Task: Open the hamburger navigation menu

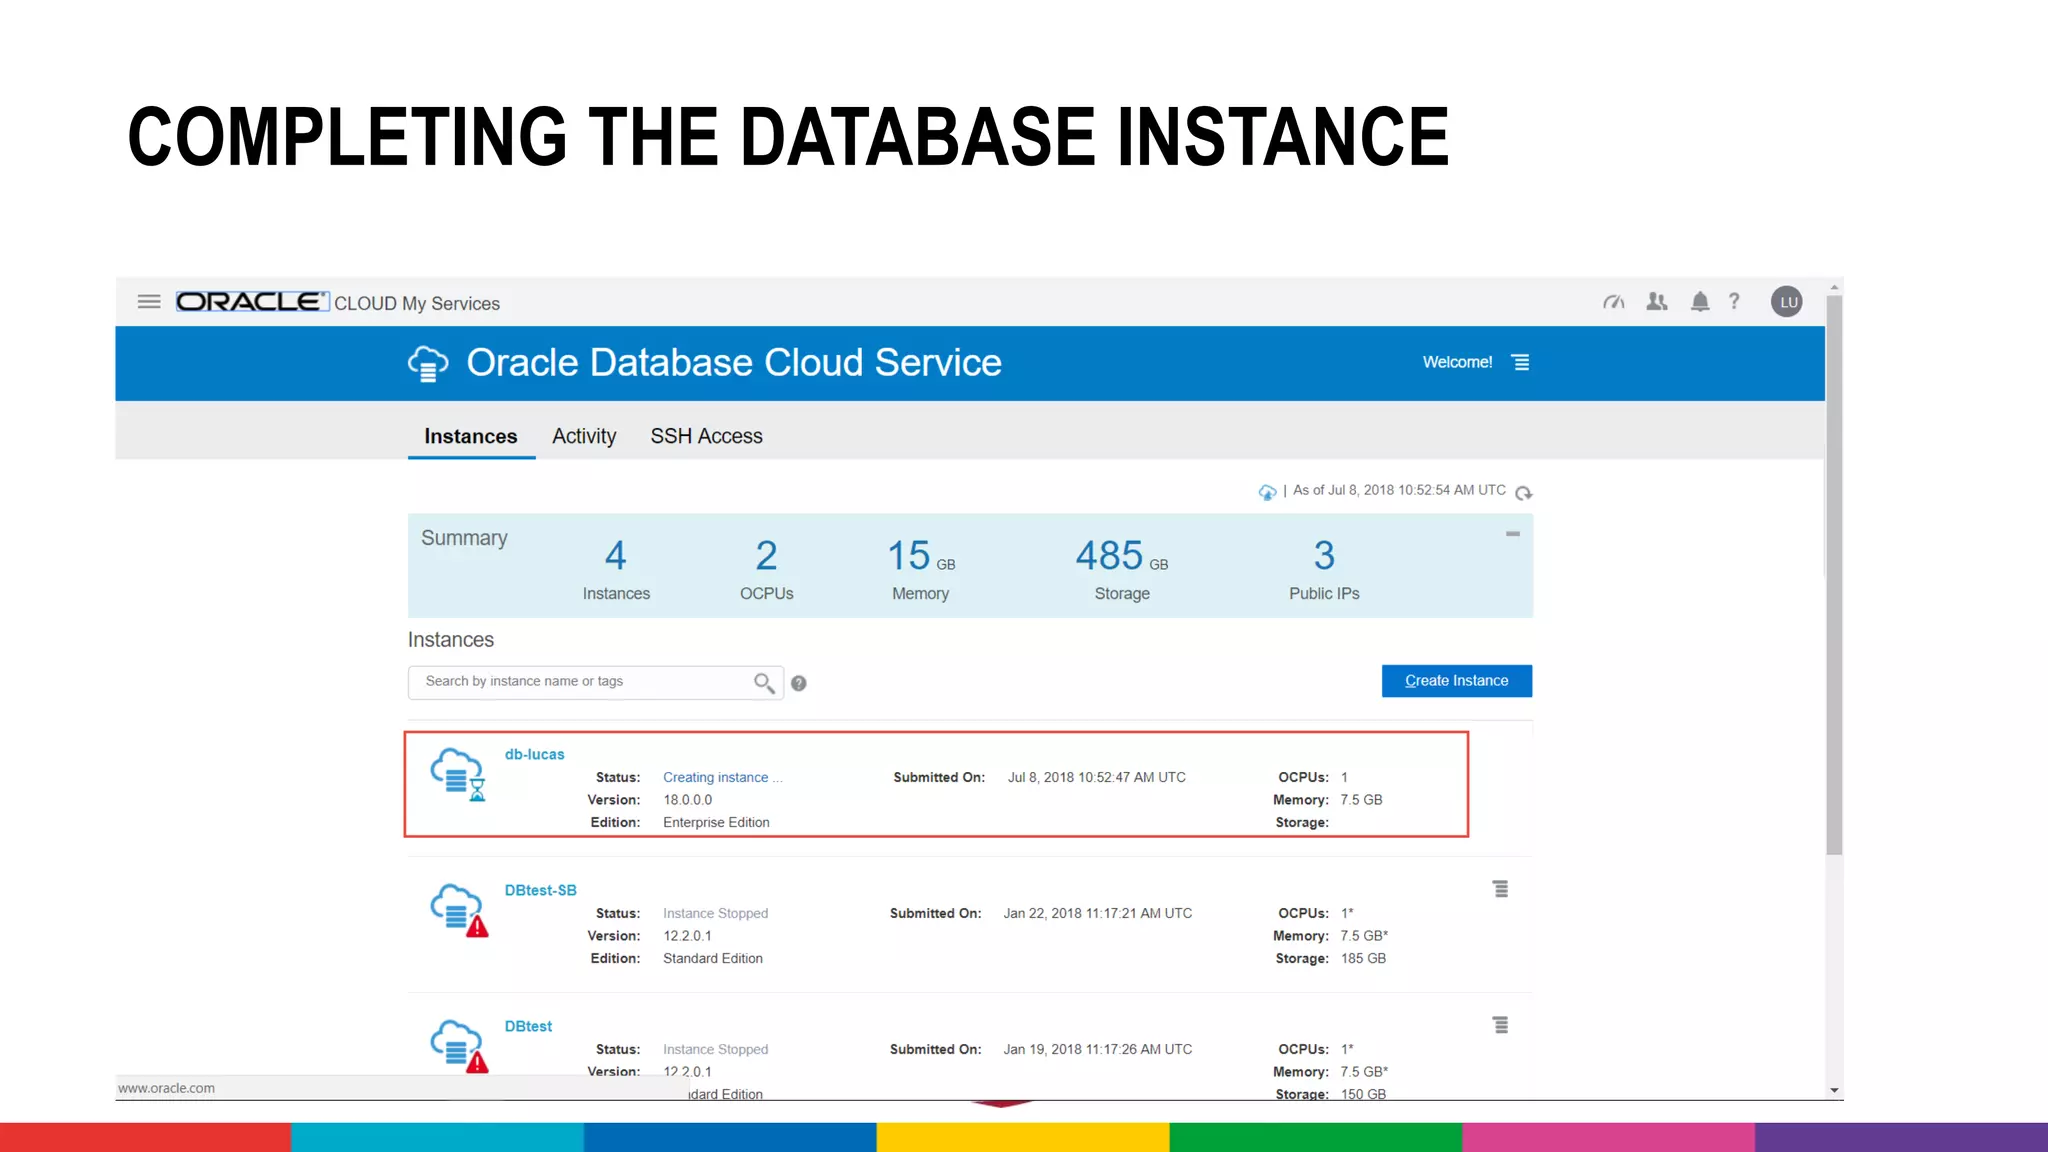Action: coord(149,301)
